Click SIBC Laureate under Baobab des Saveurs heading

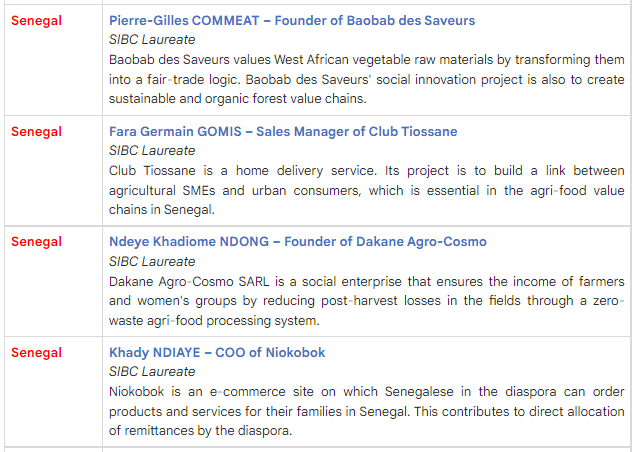(152, 40)
